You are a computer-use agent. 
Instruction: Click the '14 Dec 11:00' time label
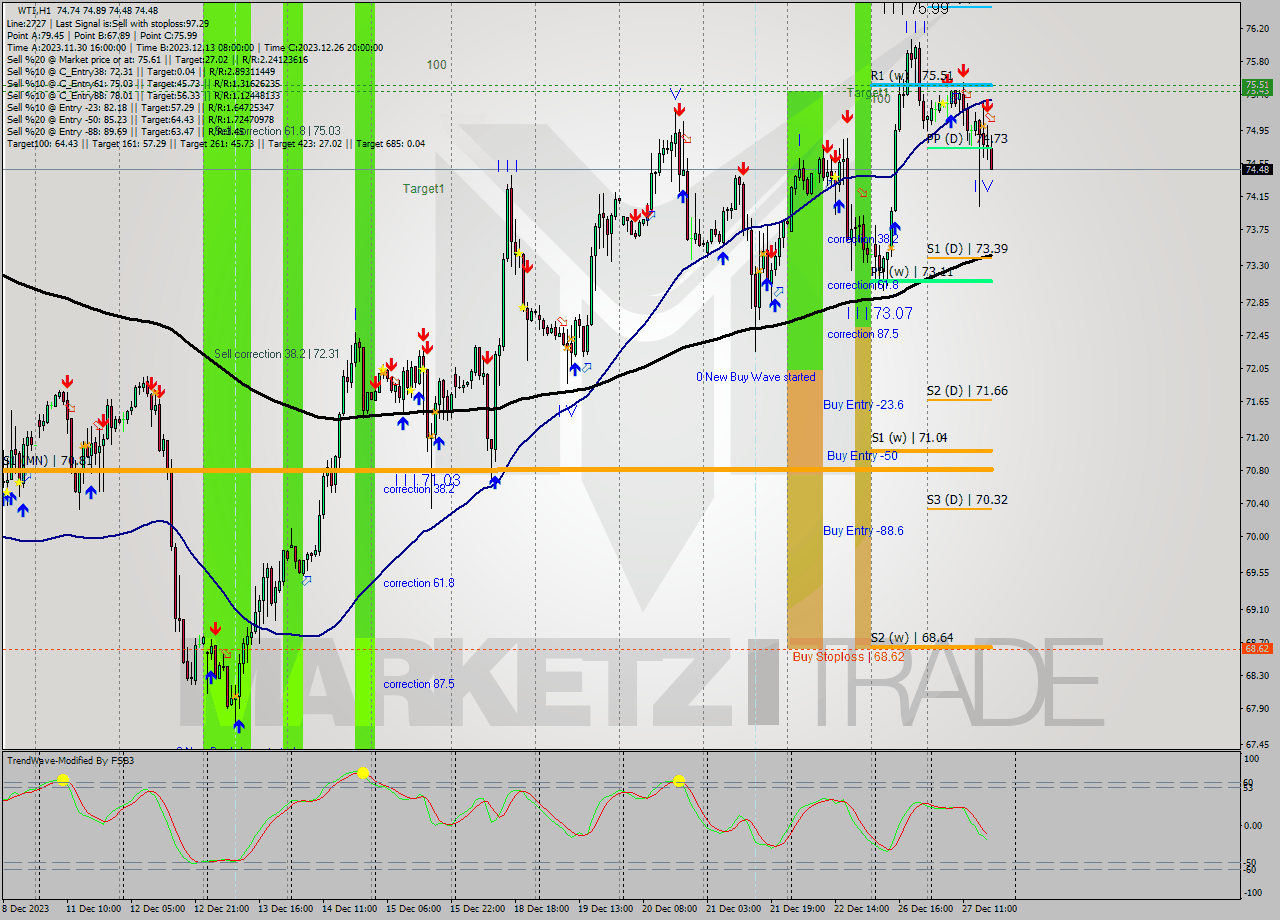coord(350,908)
